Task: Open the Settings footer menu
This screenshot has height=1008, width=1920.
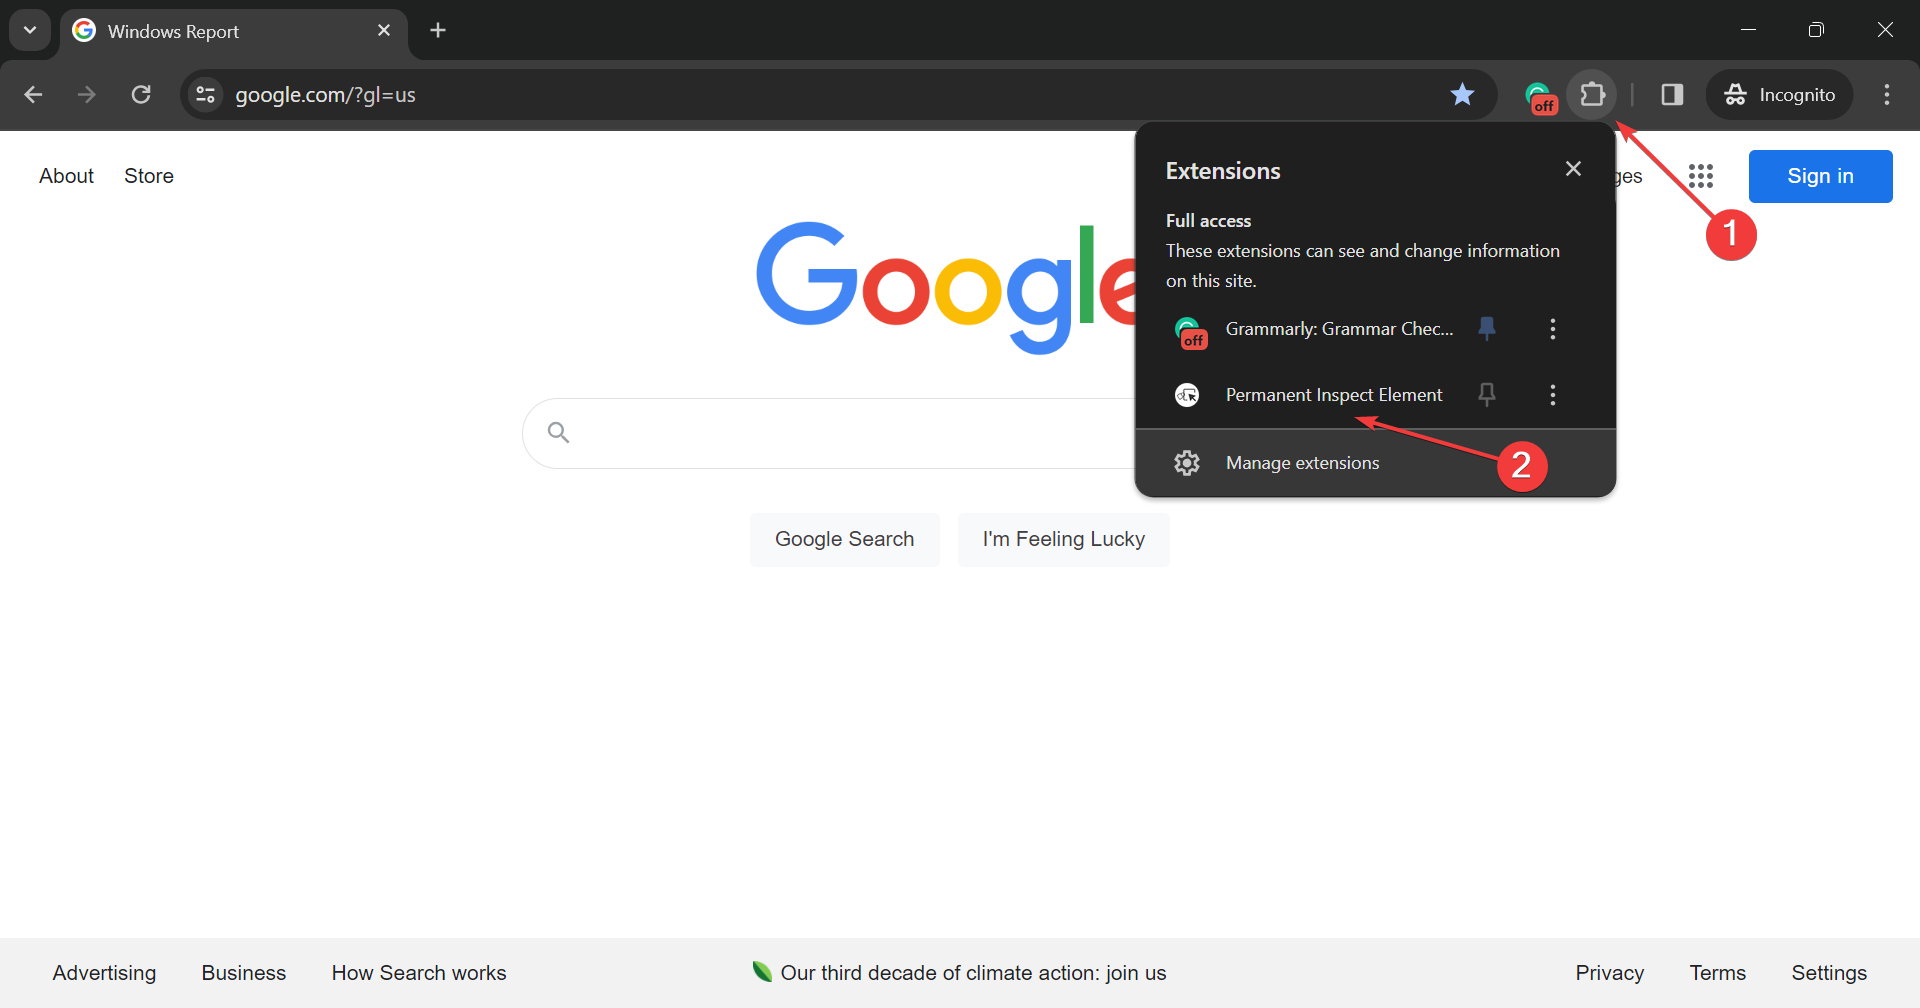Action: click(1828, 973)
